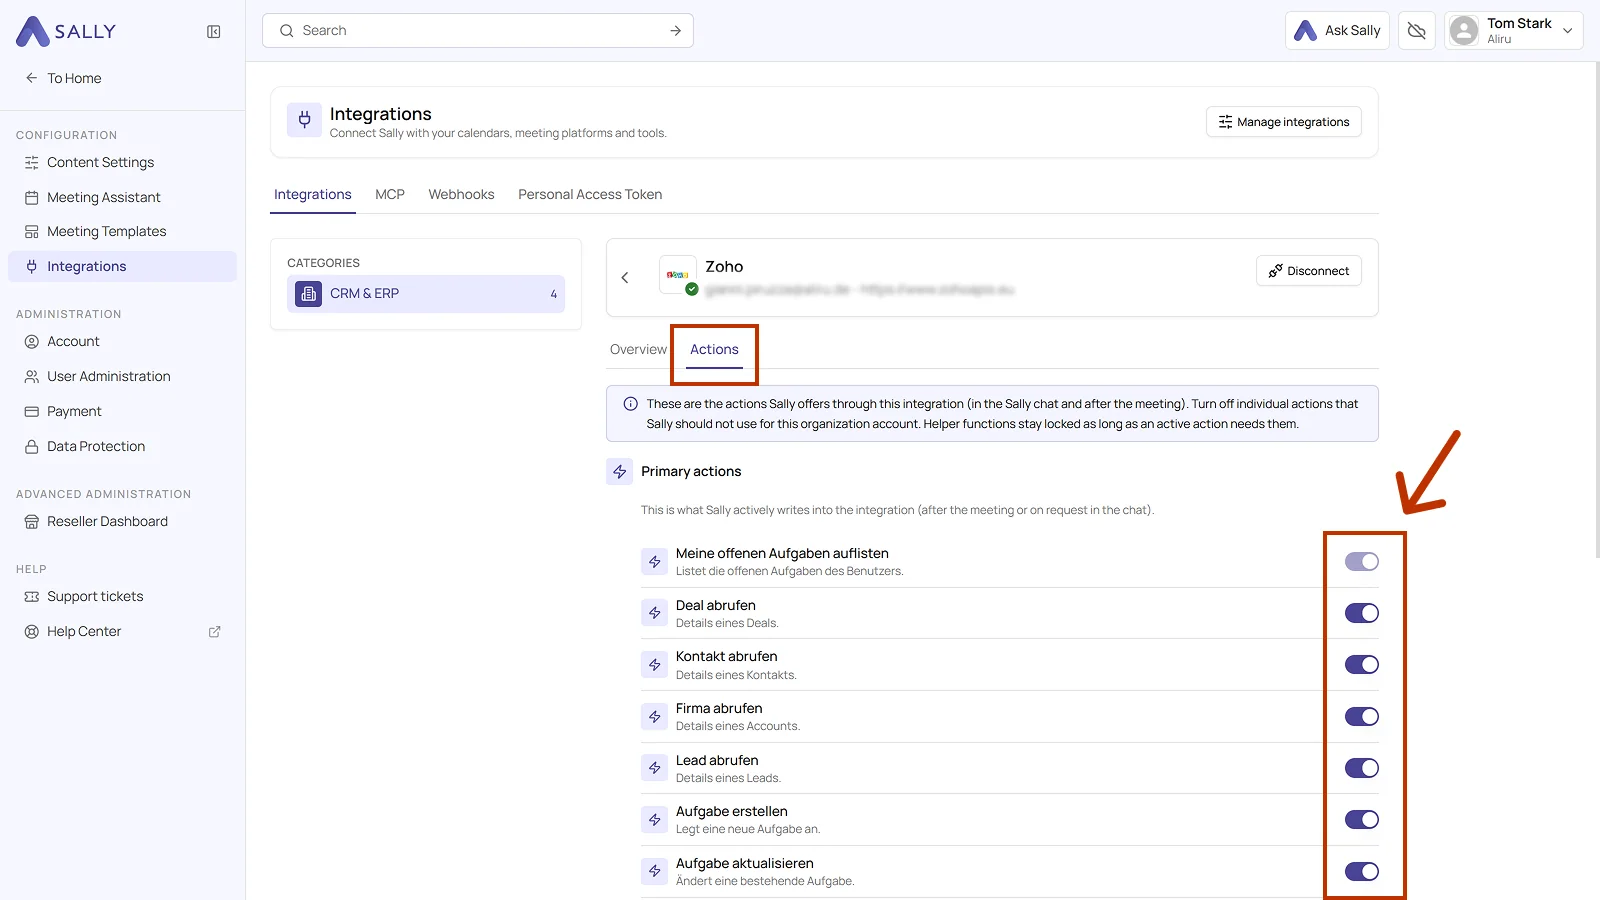The width and height of the screenshot is (1600, 900).
Task: Select the Integrations tab
Action: pos(313,194)
